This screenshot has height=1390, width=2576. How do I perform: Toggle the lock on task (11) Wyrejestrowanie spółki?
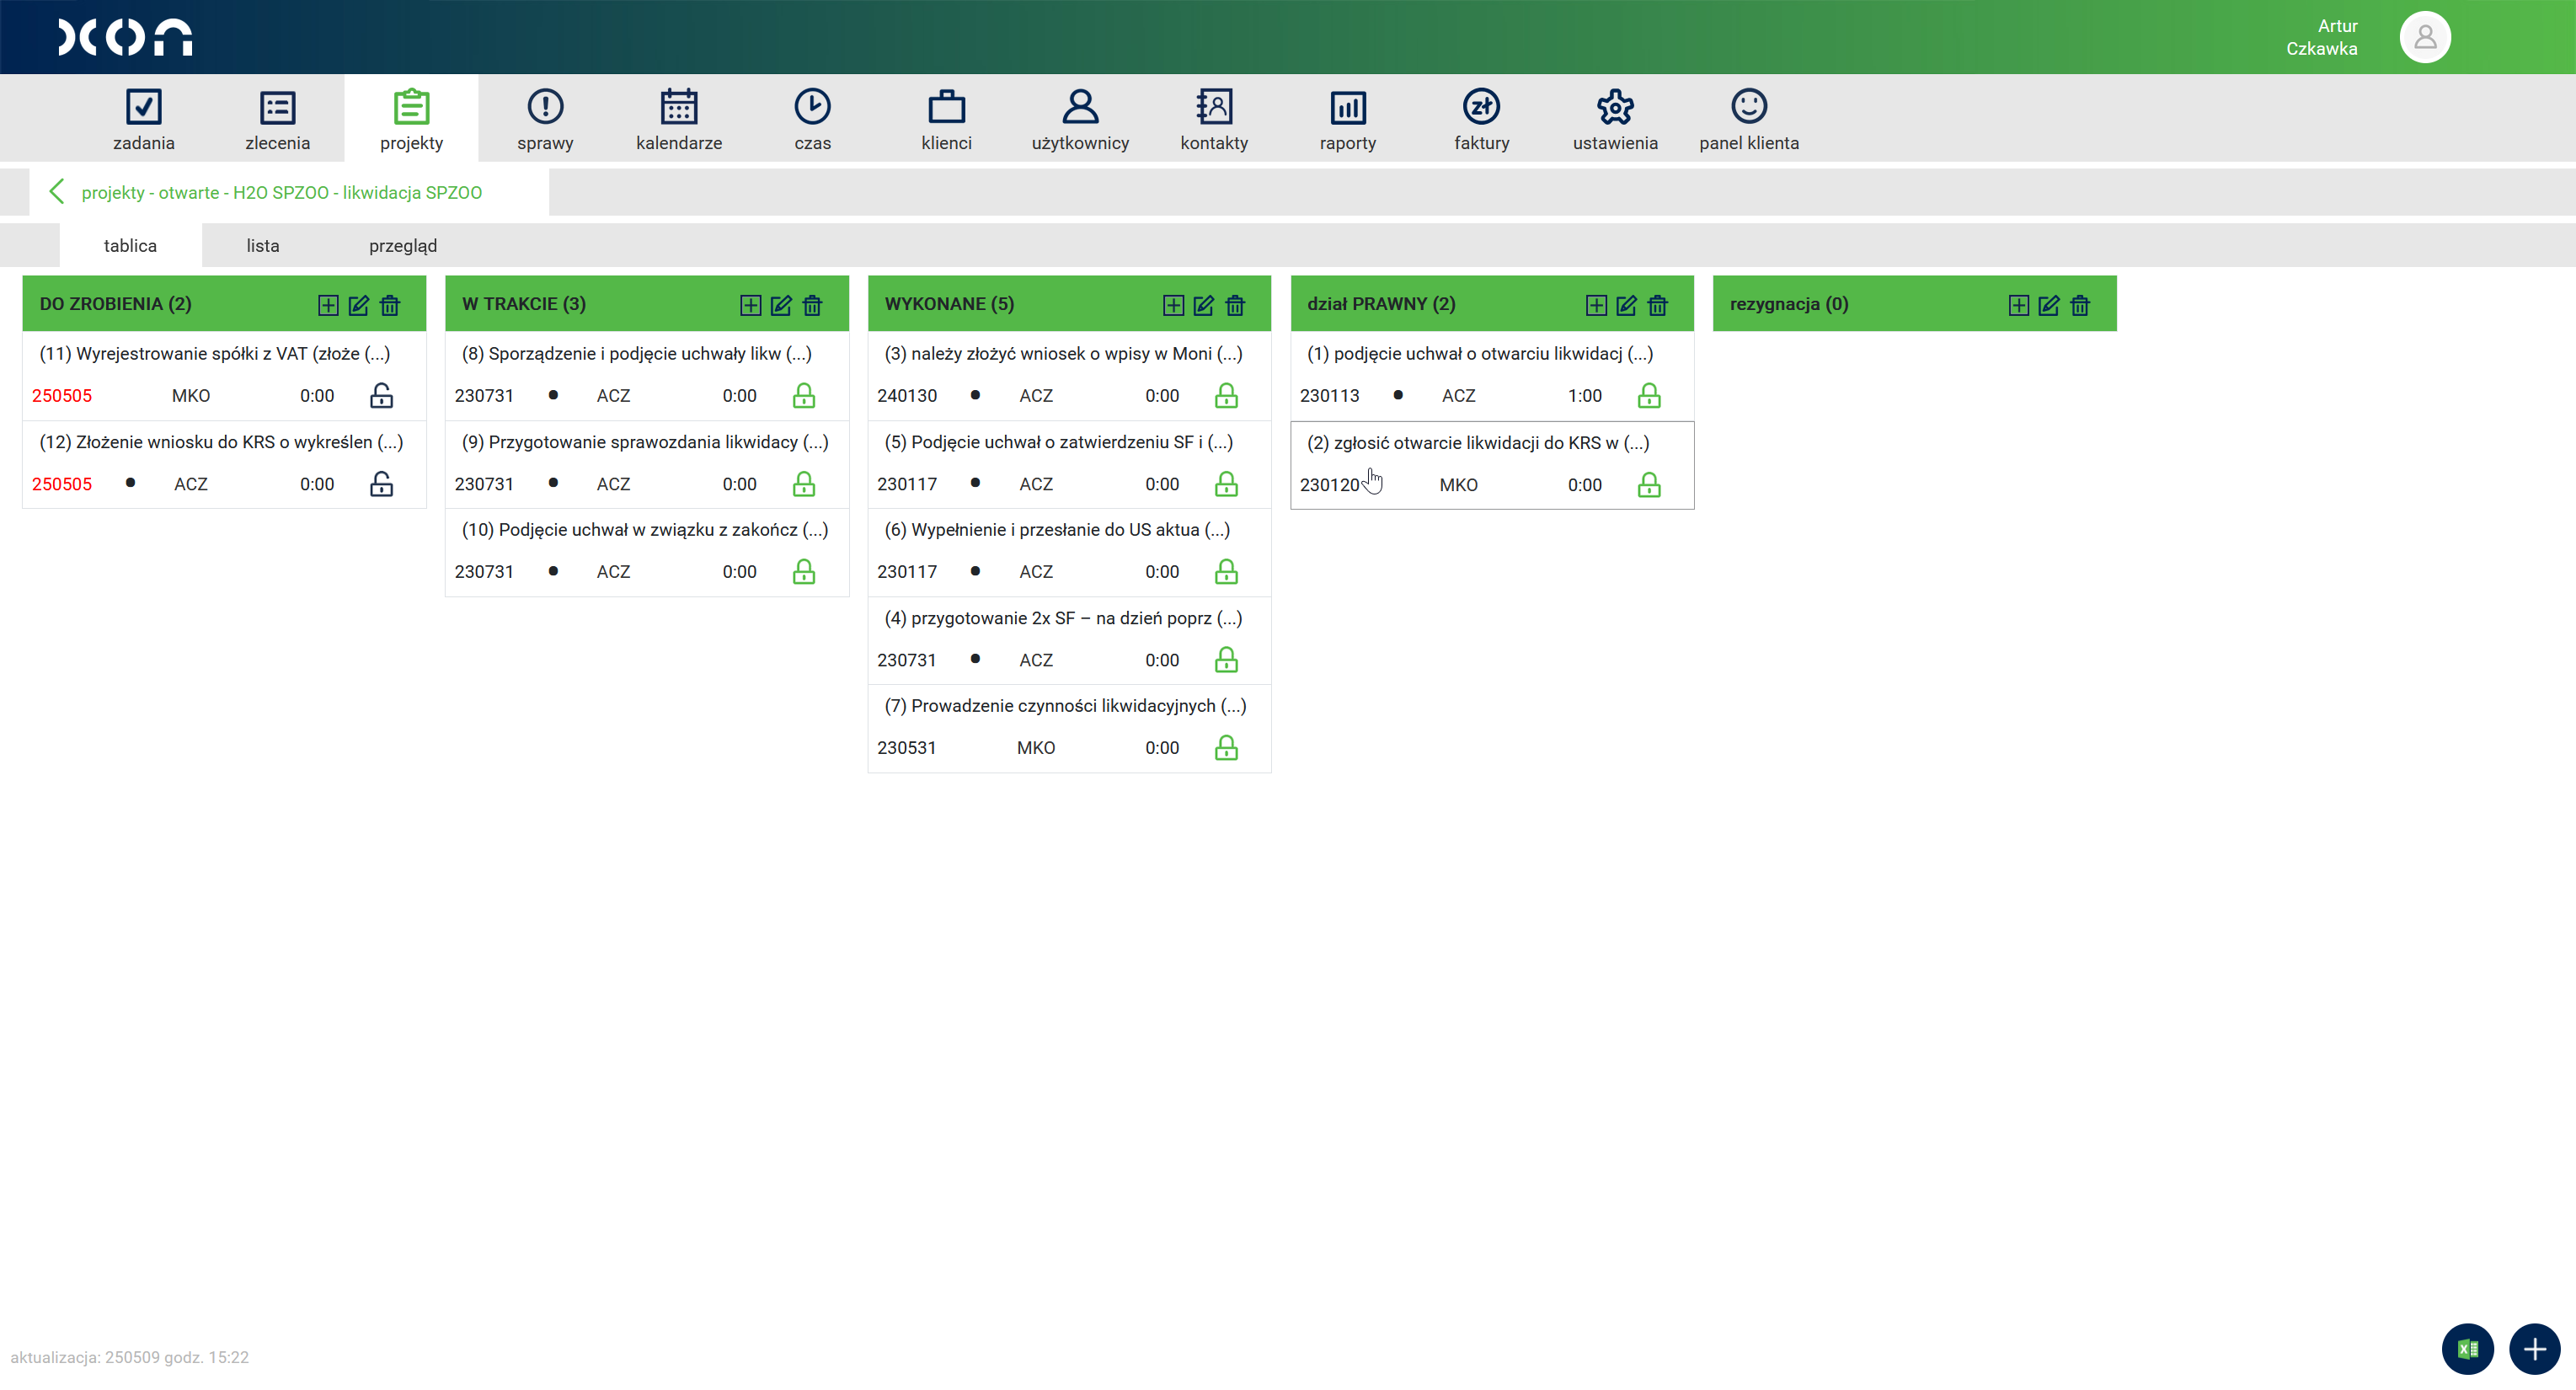point(381,395)
